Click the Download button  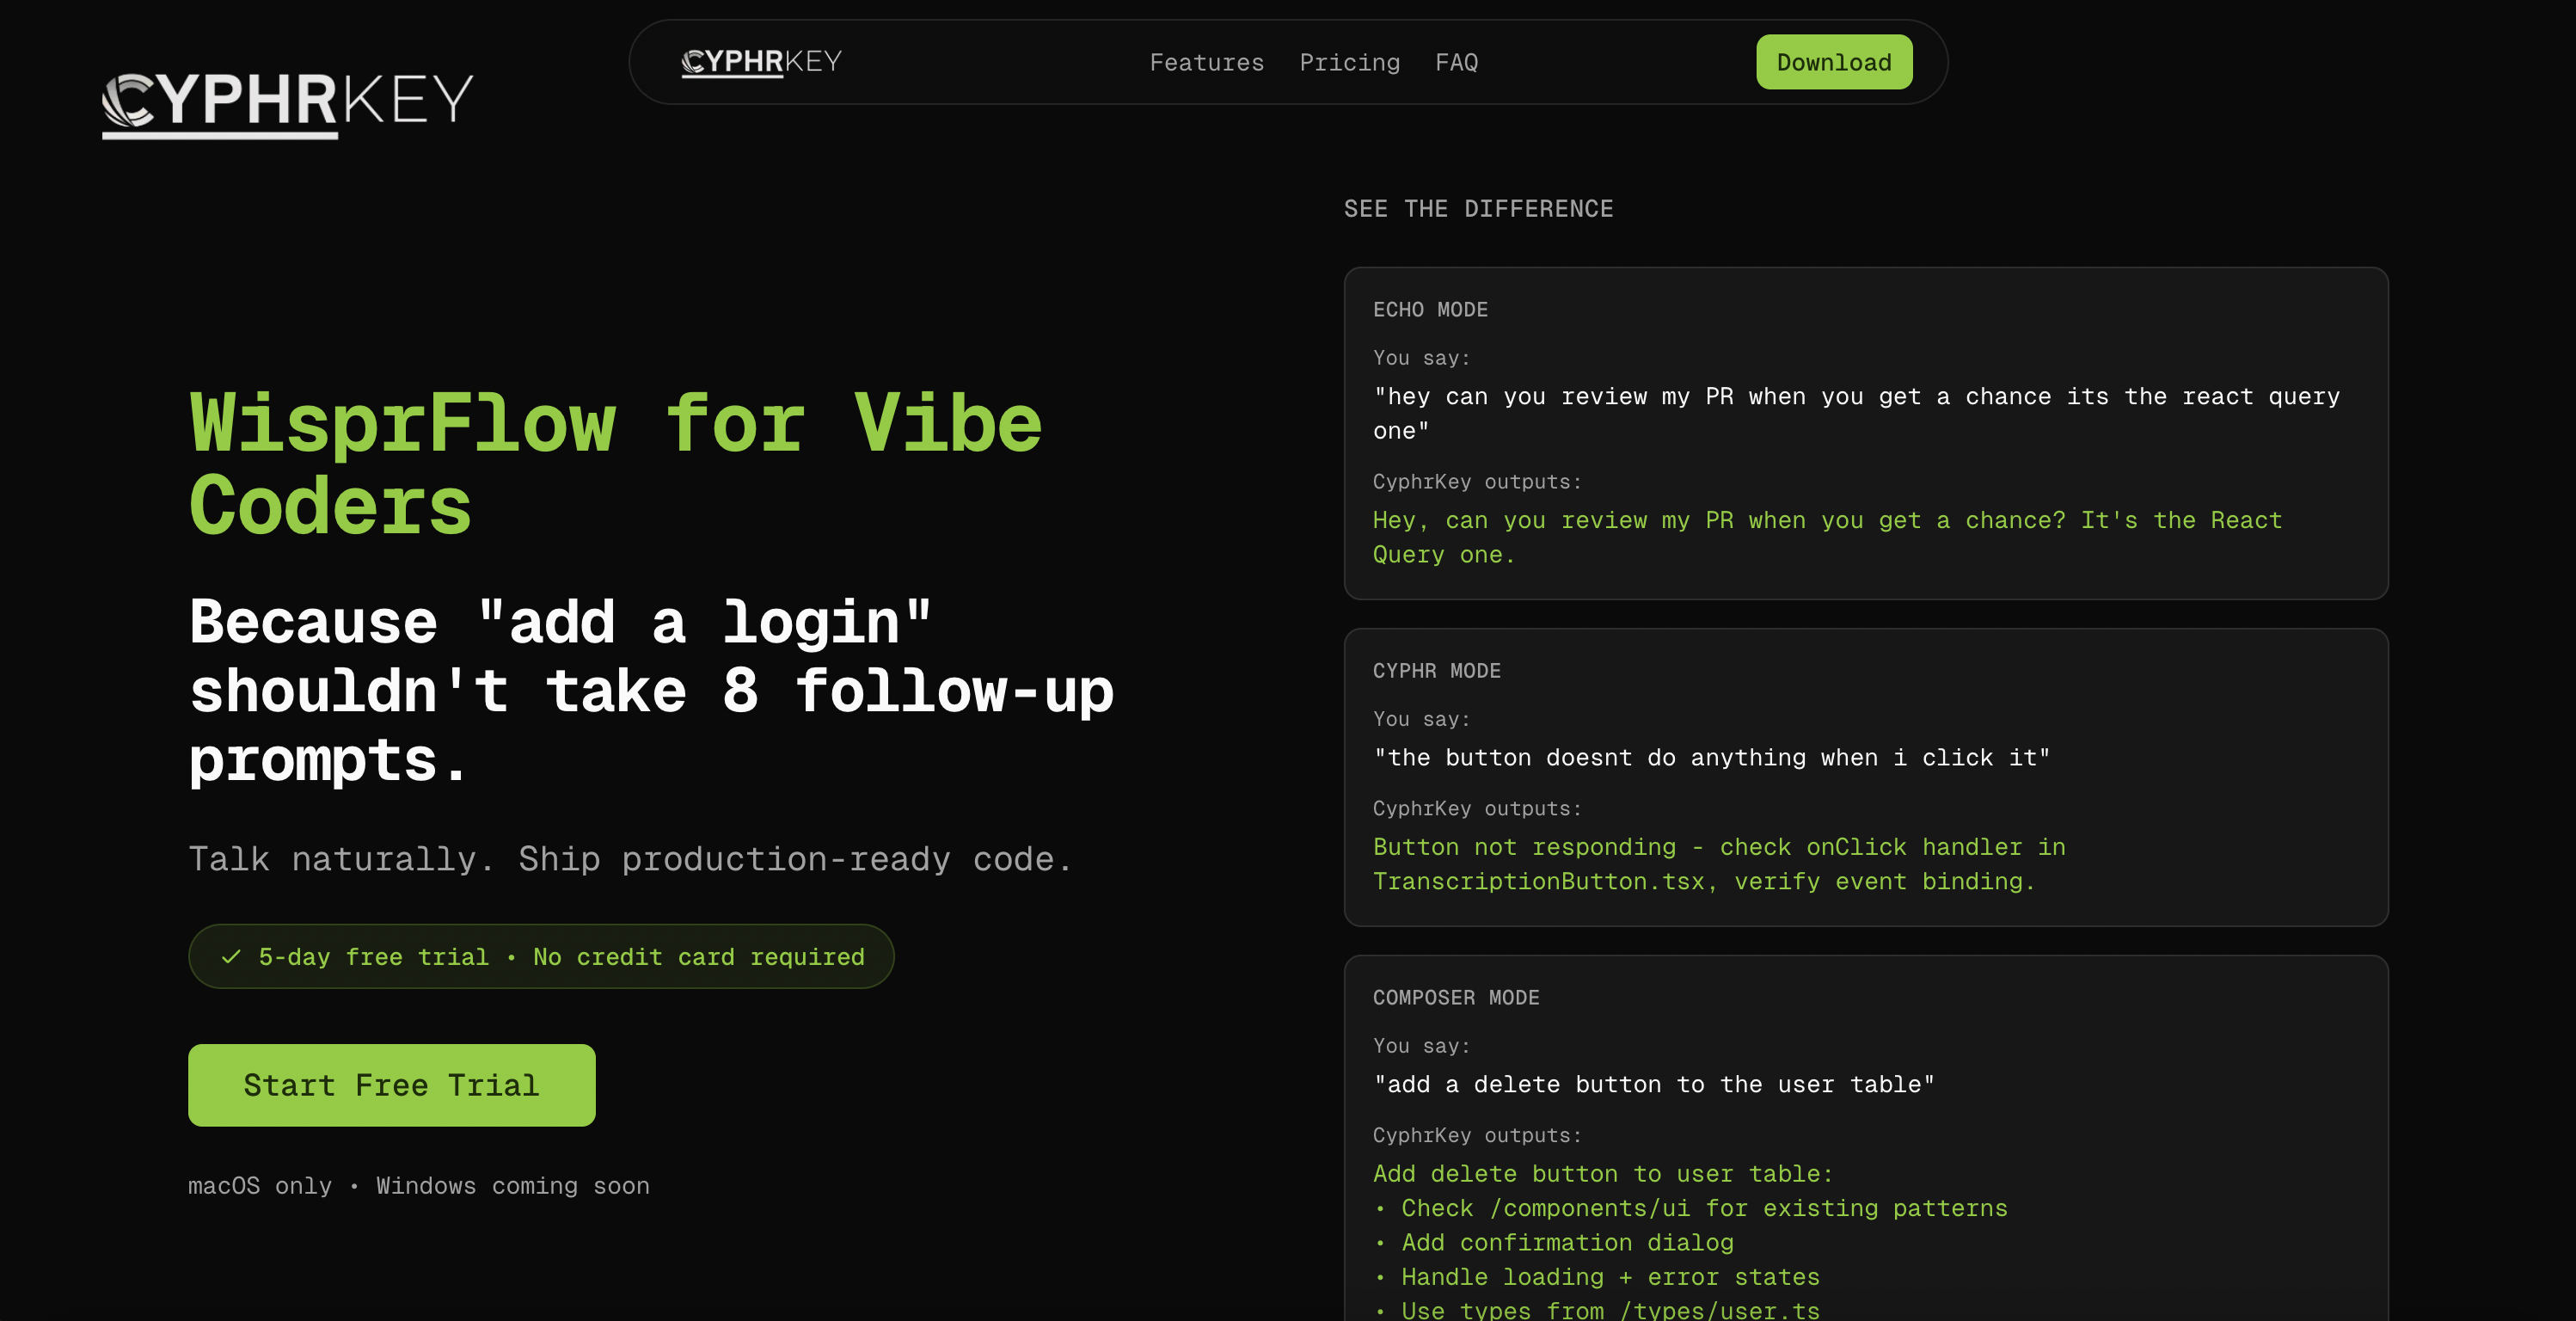click(1834, 61)
